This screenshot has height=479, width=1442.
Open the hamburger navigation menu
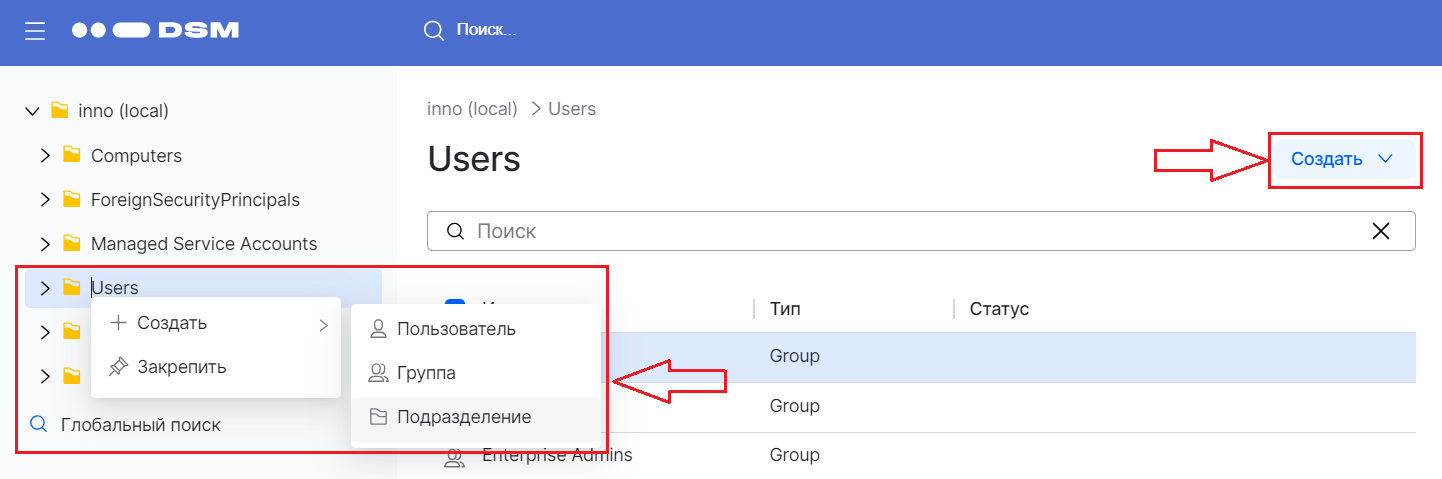pos(35,31)
